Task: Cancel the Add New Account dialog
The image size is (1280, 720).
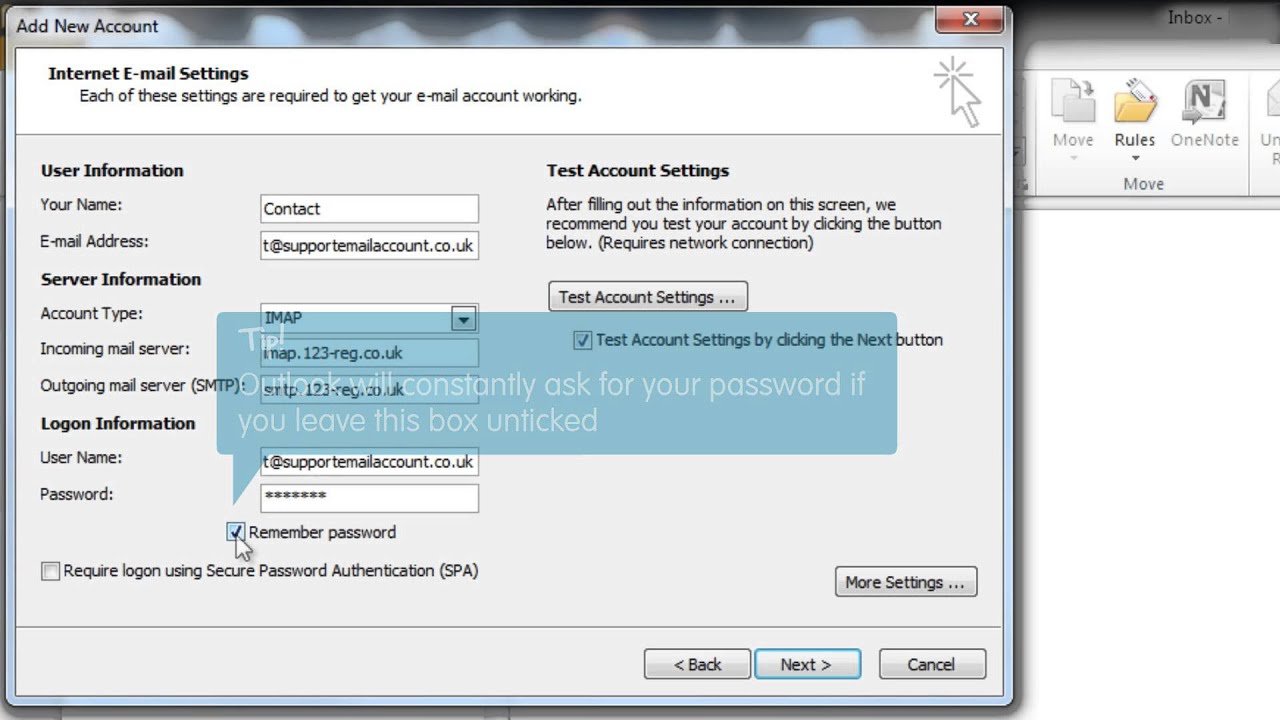Action: point(931,664)
